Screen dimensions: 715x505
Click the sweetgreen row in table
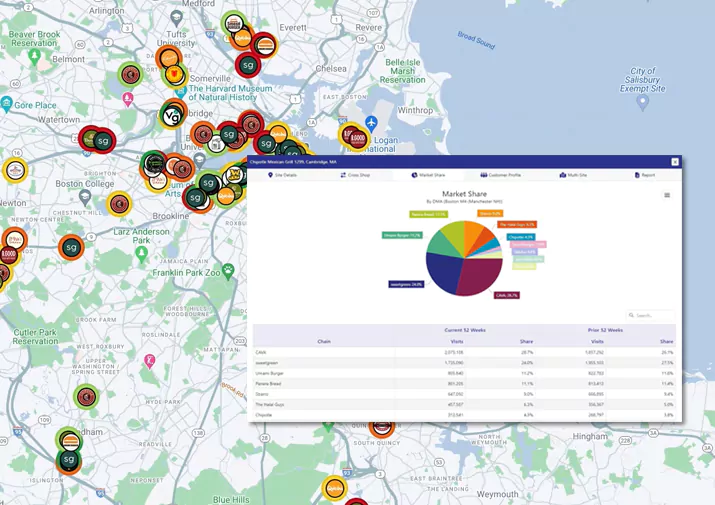(x=464, y=363)
